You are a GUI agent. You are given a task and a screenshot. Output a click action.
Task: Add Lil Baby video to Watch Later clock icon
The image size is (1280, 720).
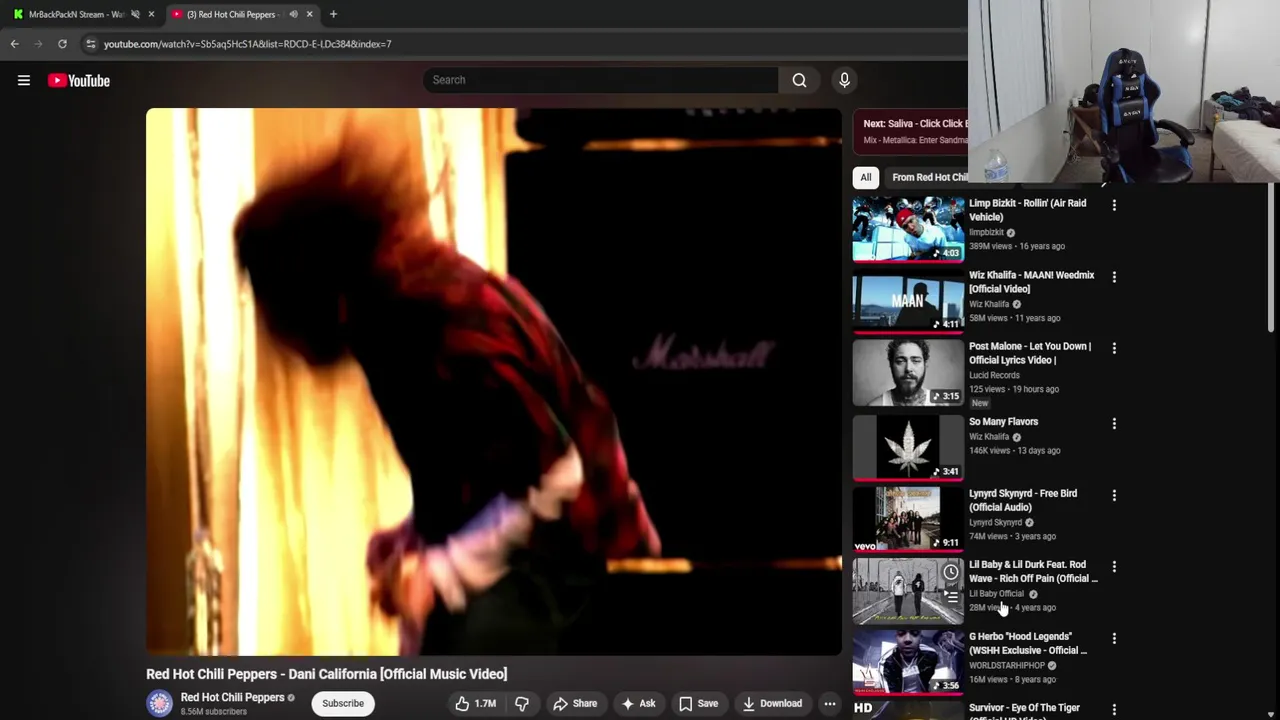pos(951,573)
